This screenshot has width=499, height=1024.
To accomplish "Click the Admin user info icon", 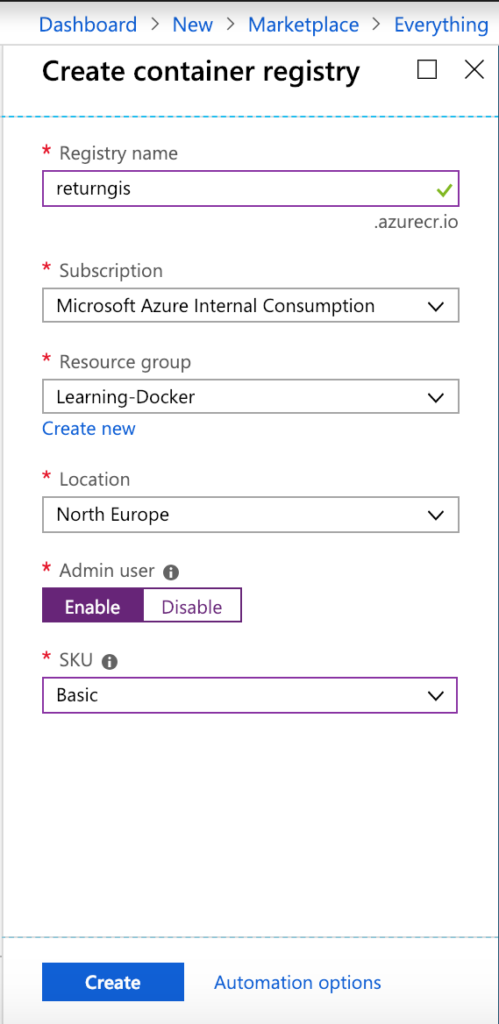I will point(170,572).
